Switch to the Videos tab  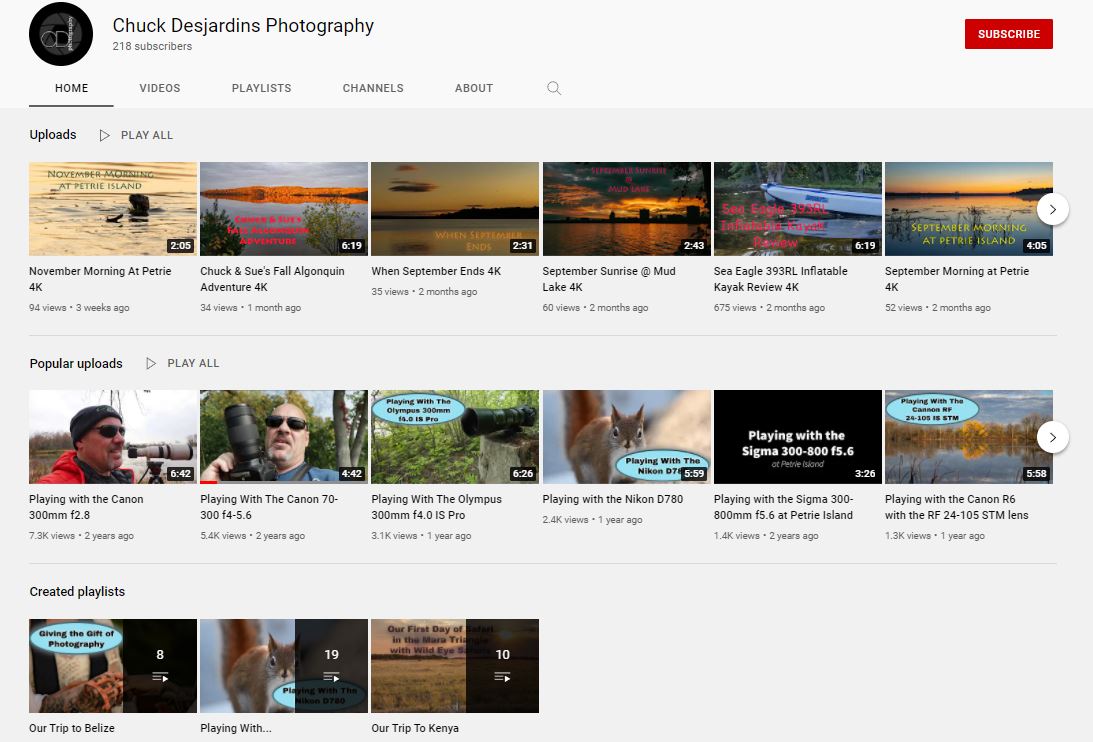click(160, 88)
